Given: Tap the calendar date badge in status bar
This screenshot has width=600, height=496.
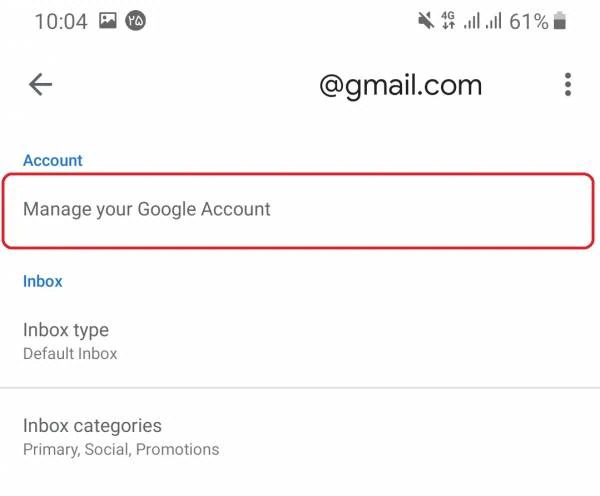Looking at the screenshot, I should click(135, 21).
